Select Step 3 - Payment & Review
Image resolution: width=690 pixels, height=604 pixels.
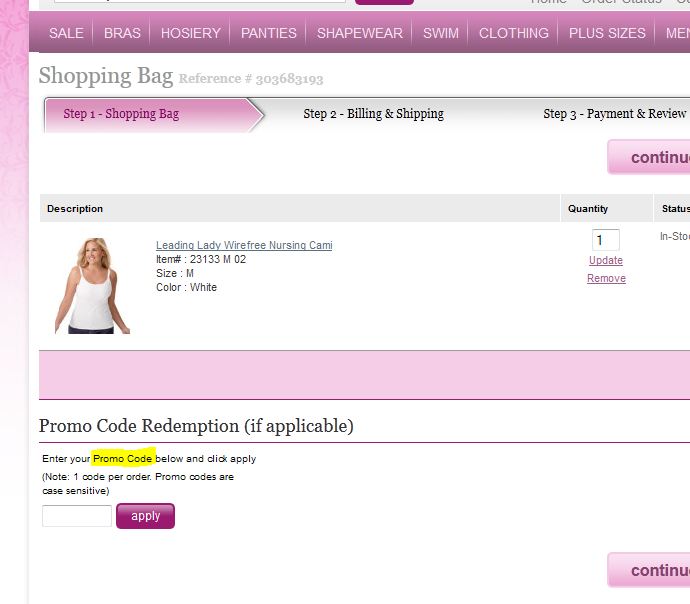point(614,114)
